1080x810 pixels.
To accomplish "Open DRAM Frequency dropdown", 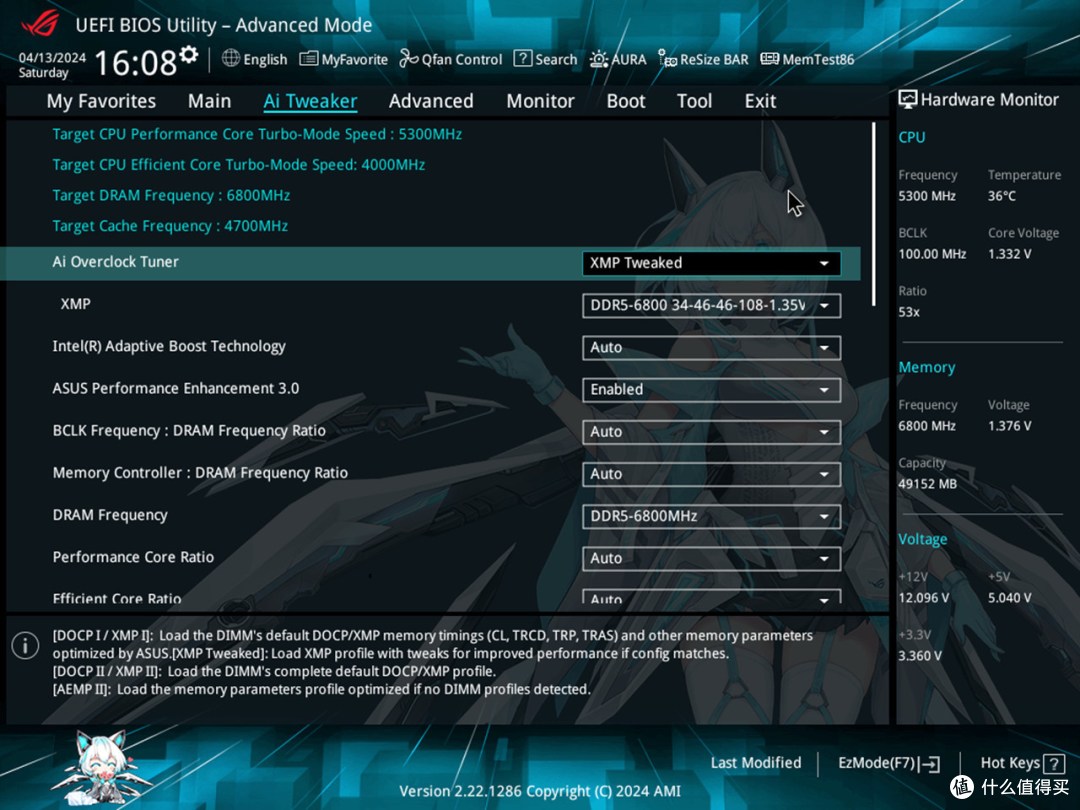I will pyautogui.click(x=712, y=517).
